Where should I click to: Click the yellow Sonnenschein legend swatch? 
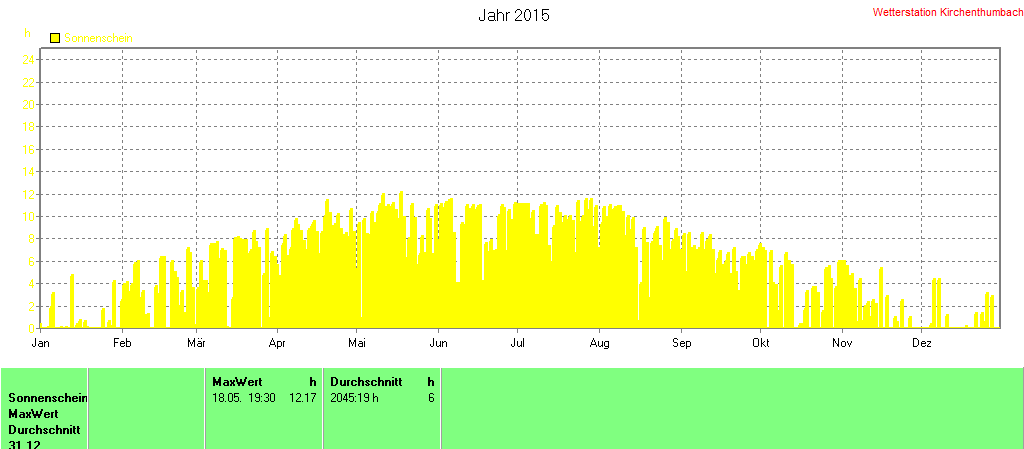tap(55, 38)
